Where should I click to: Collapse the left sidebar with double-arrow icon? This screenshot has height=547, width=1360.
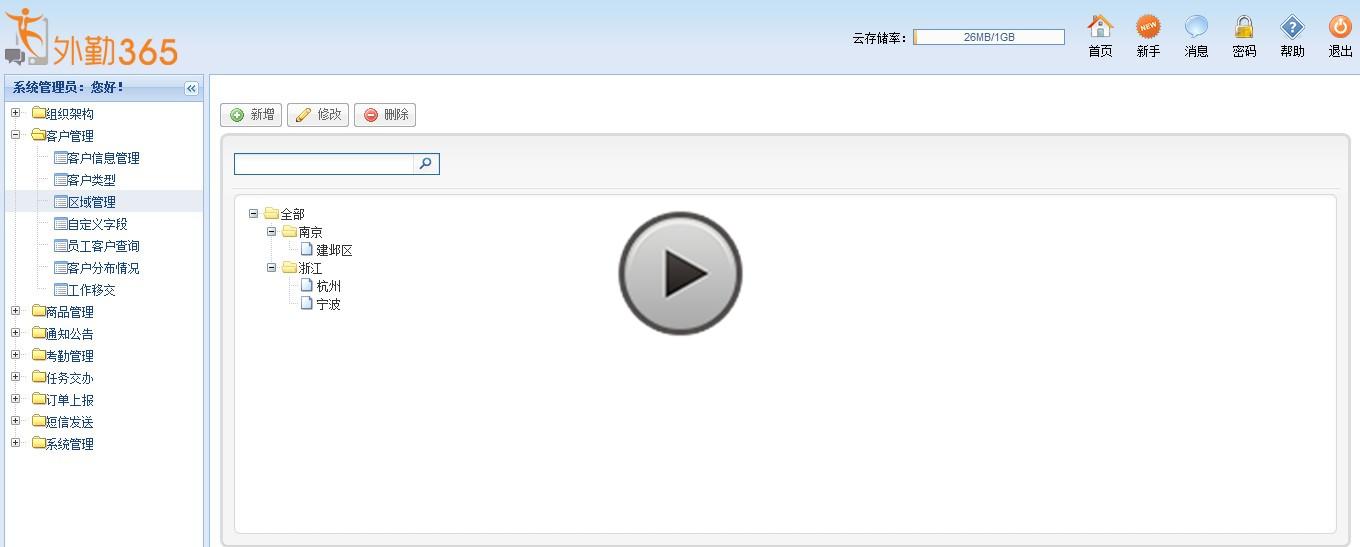point(191,88)
